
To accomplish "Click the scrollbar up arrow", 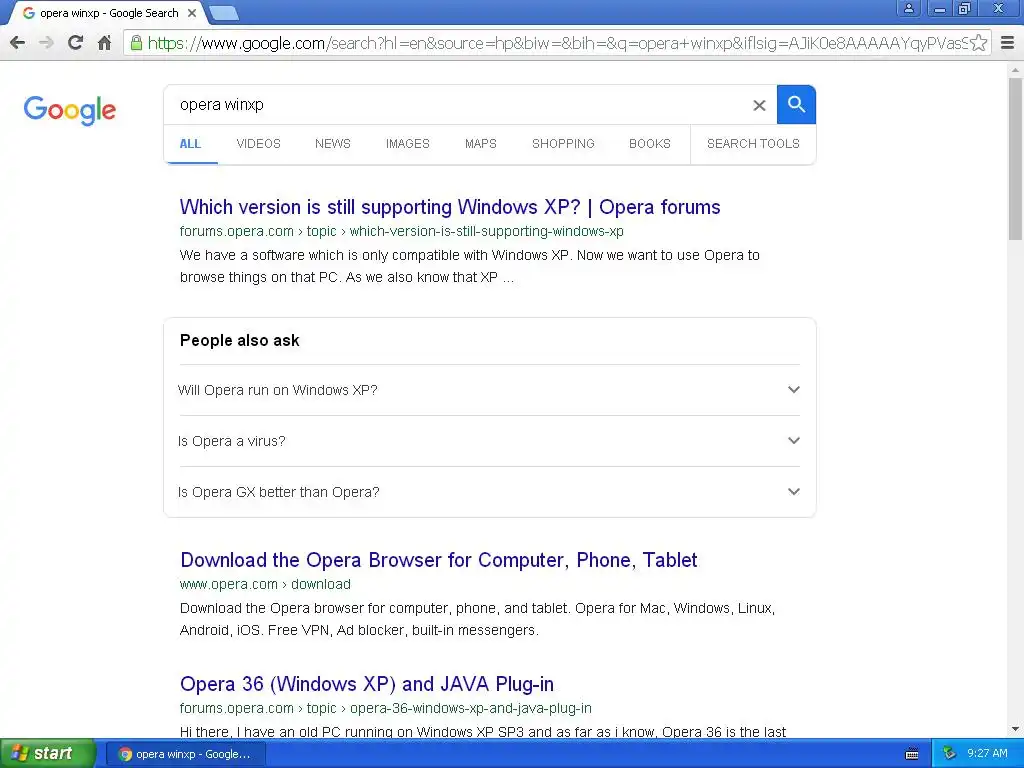I will pos(1016,69).
